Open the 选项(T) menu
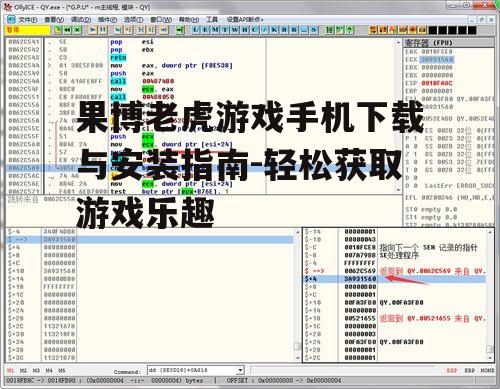 [x=134, y=20]
